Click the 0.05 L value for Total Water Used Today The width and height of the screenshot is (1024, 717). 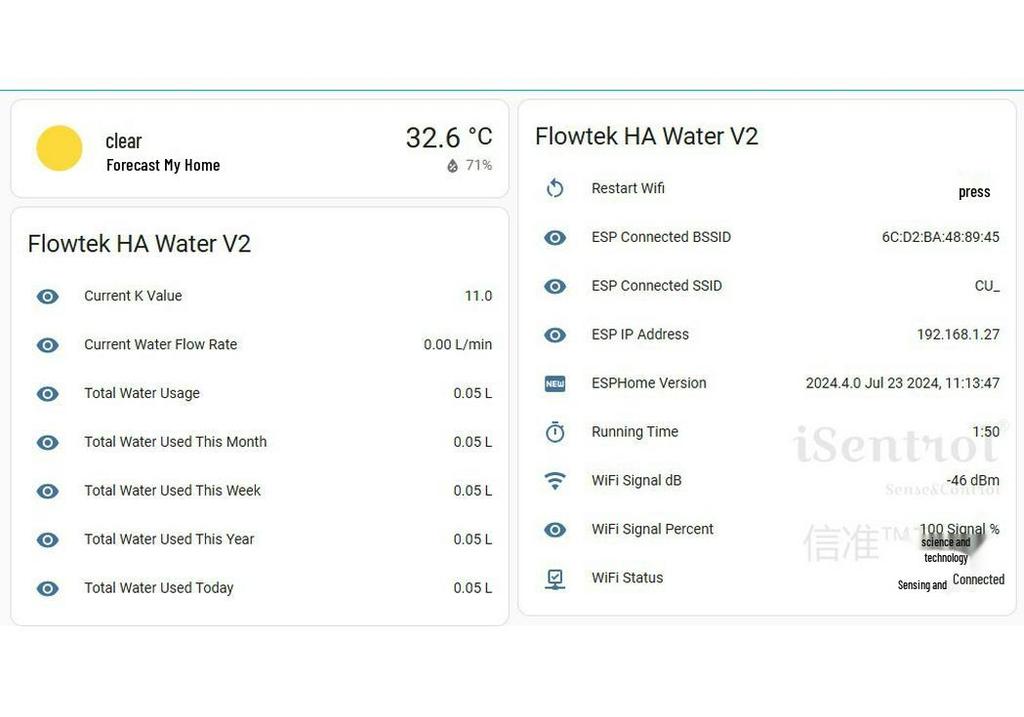[x=473, y=588]
